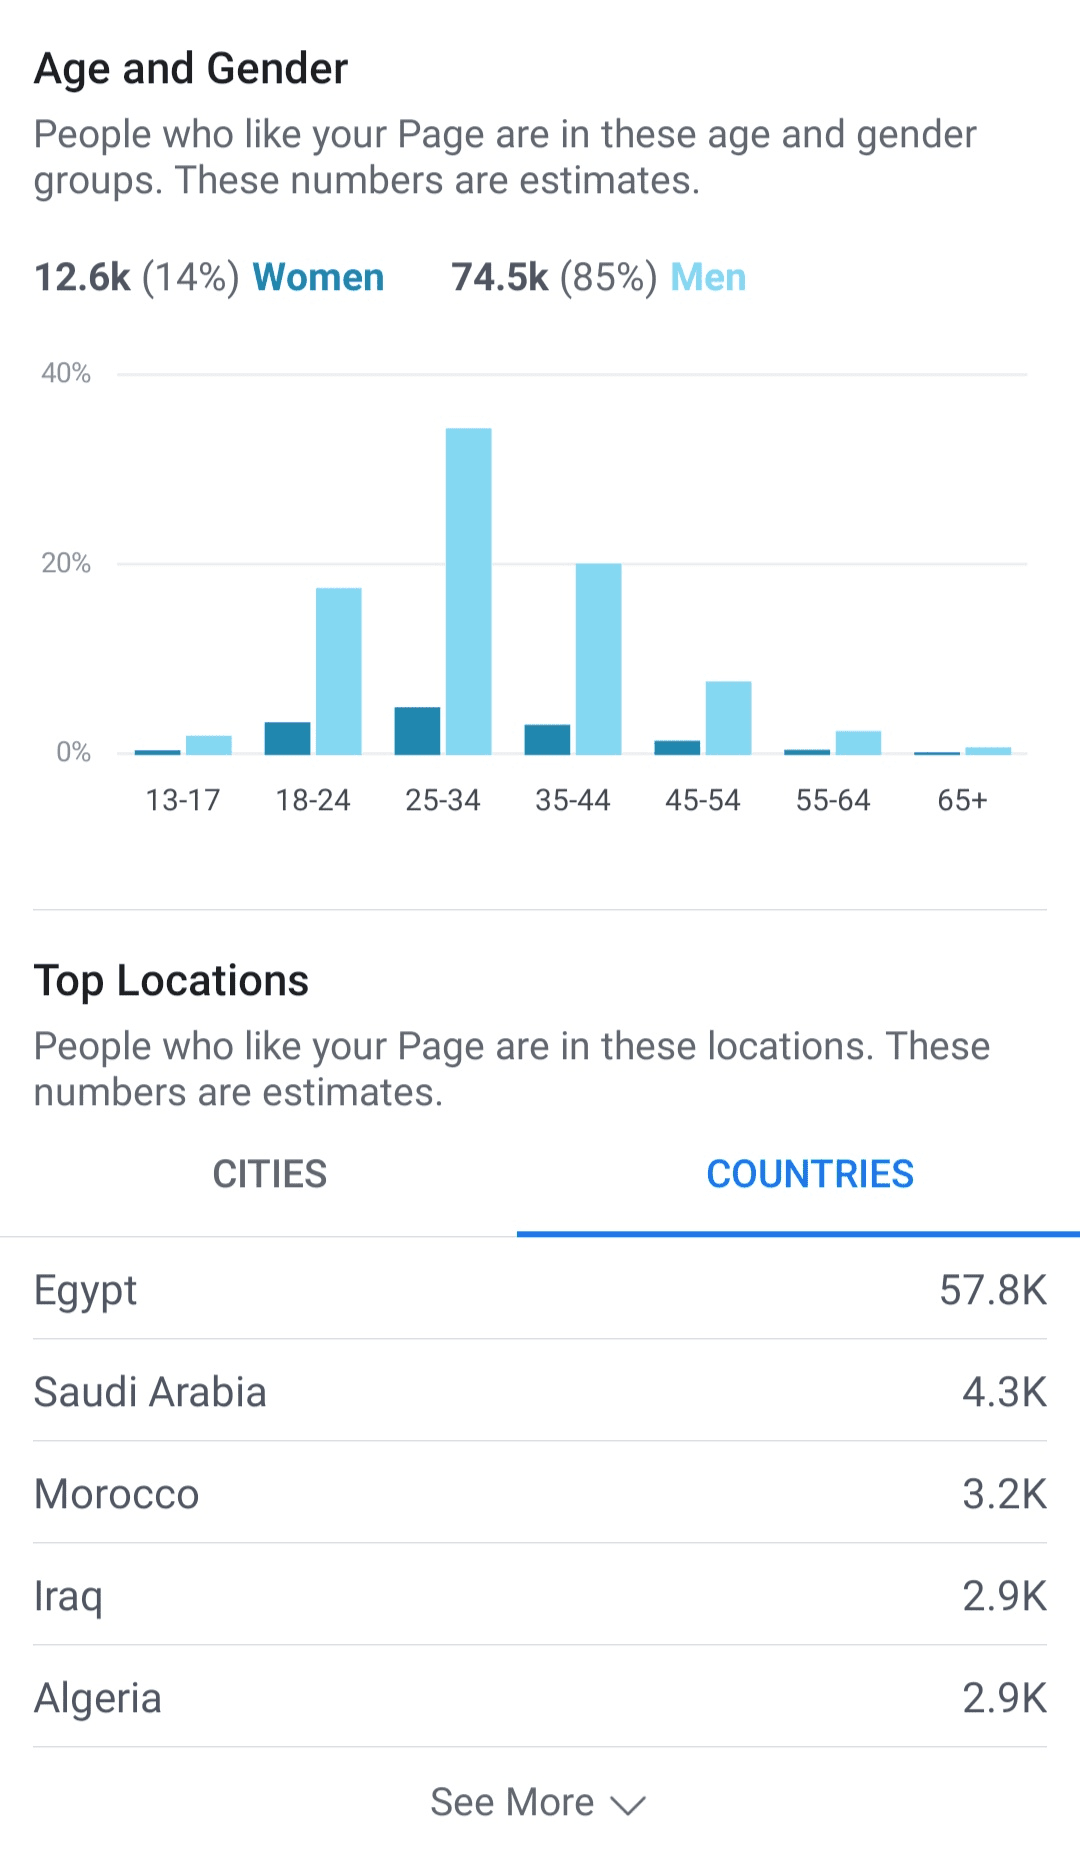Image resolution: width=1080 pixels, height=1862 pixels.
Task: Tap the Women gender label
Action: (318, 277)
